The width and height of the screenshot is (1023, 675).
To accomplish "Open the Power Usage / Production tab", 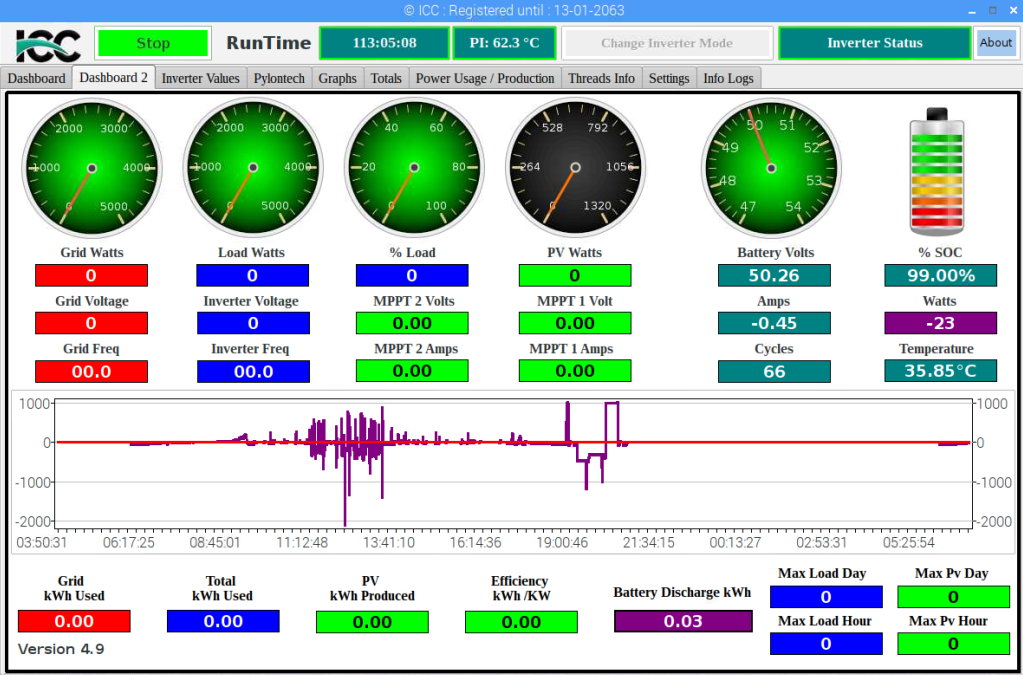I will [485, 77].
